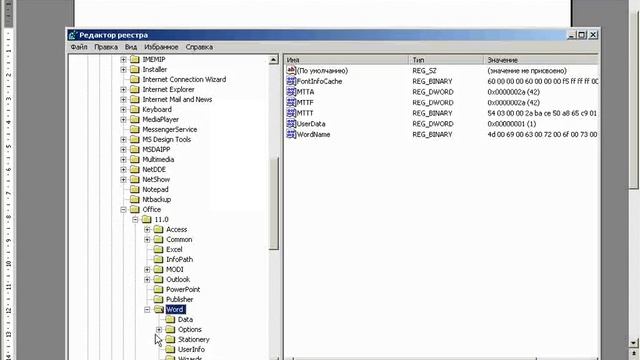640x360 pixels.
Task: Collapse the Office key
Action: (123, 210)
